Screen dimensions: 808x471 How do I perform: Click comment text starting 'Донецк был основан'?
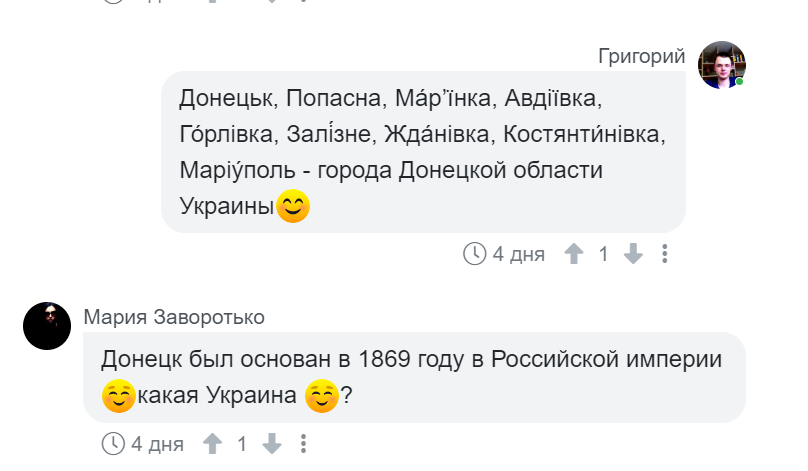pyautogui.click(x=411, y=377)
